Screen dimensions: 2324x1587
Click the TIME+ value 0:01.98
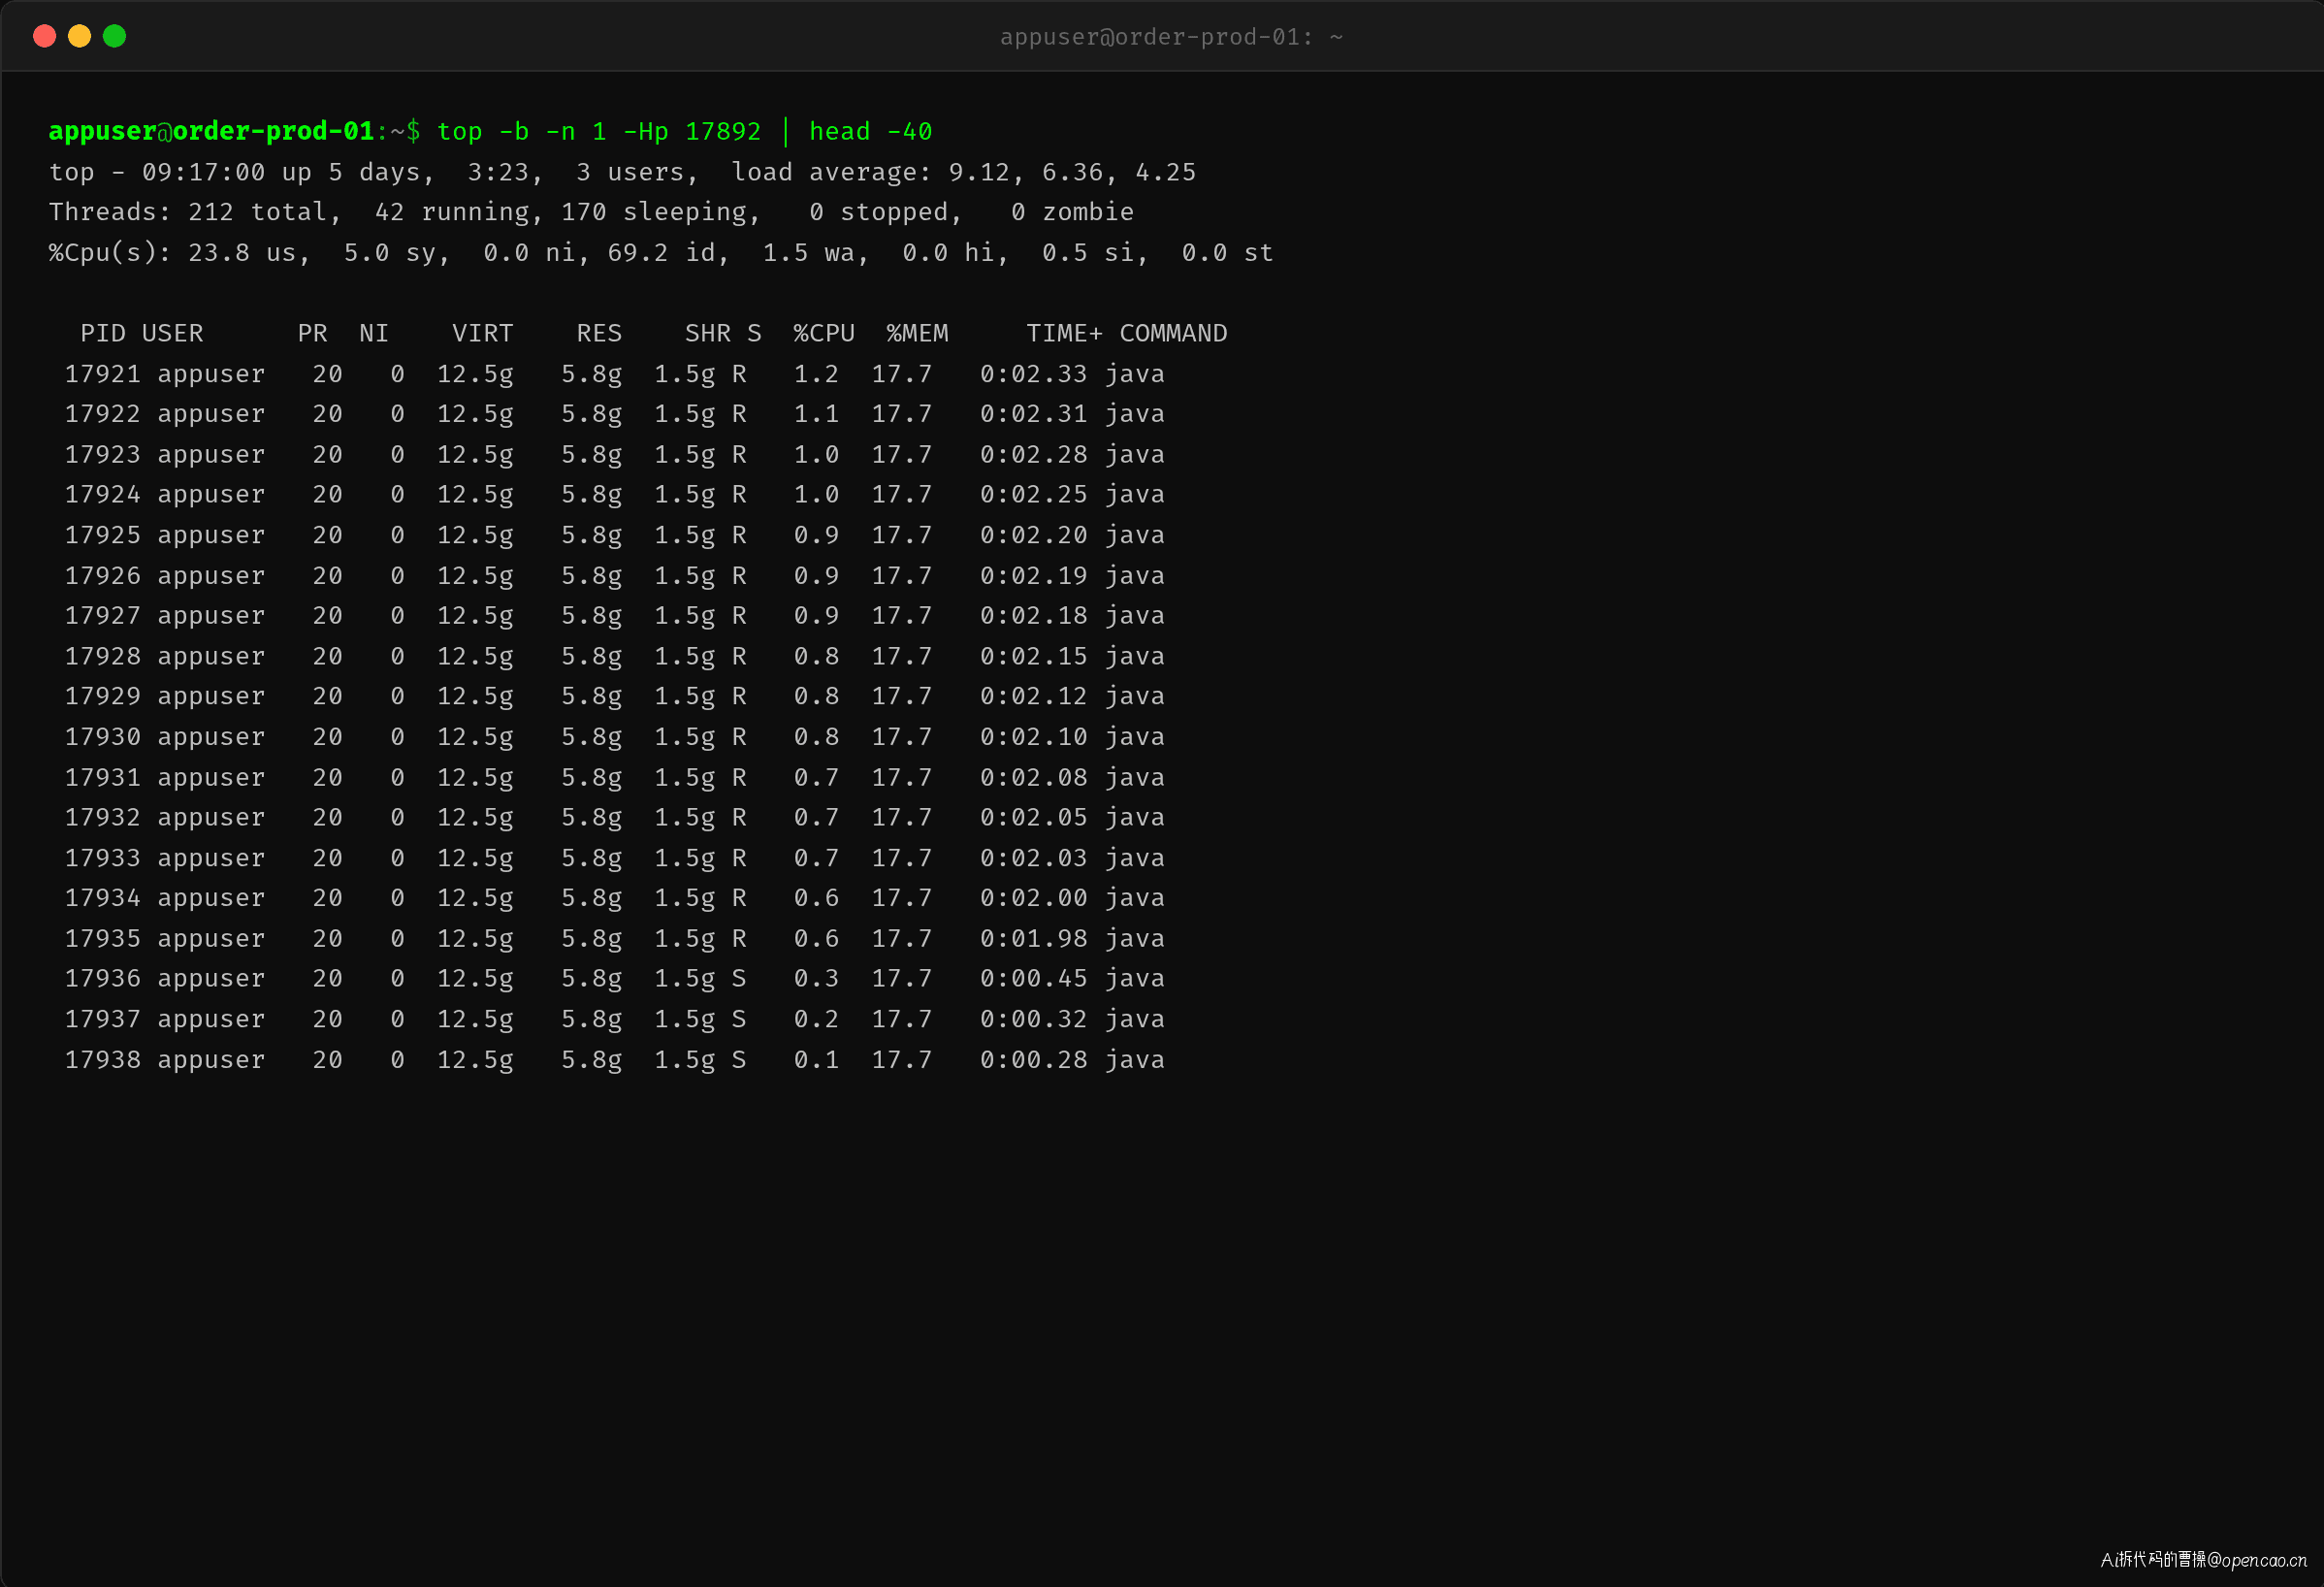pos(1033,938)
